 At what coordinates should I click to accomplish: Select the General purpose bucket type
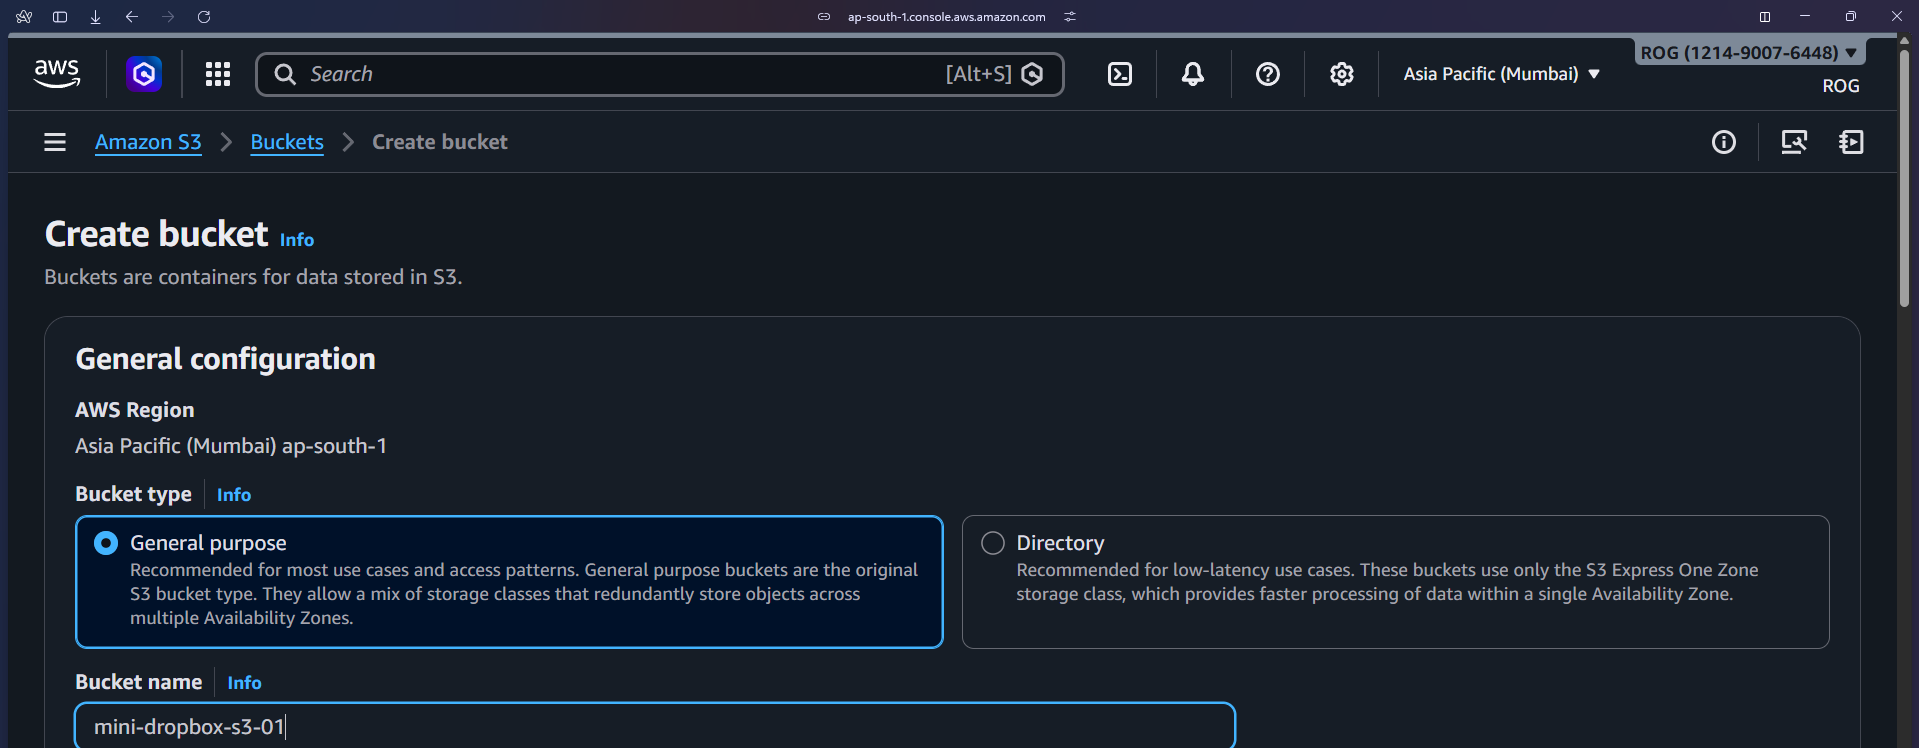coord(106,543)
